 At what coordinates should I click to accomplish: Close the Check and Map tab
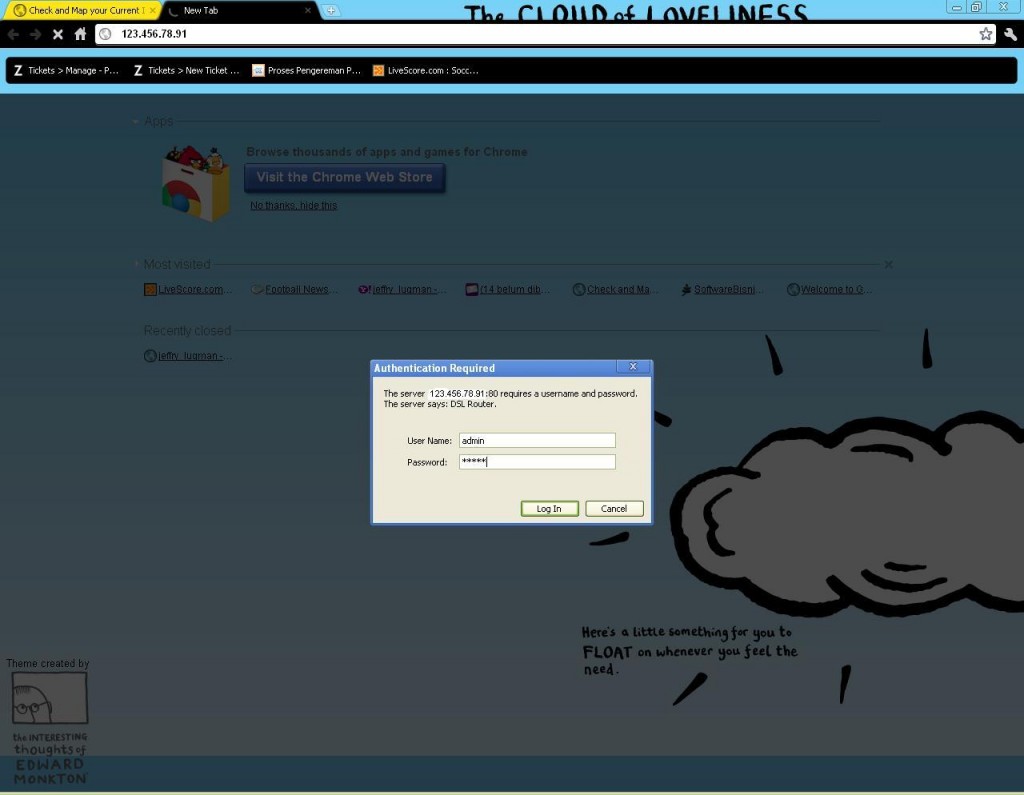click(x=152, y=10)
